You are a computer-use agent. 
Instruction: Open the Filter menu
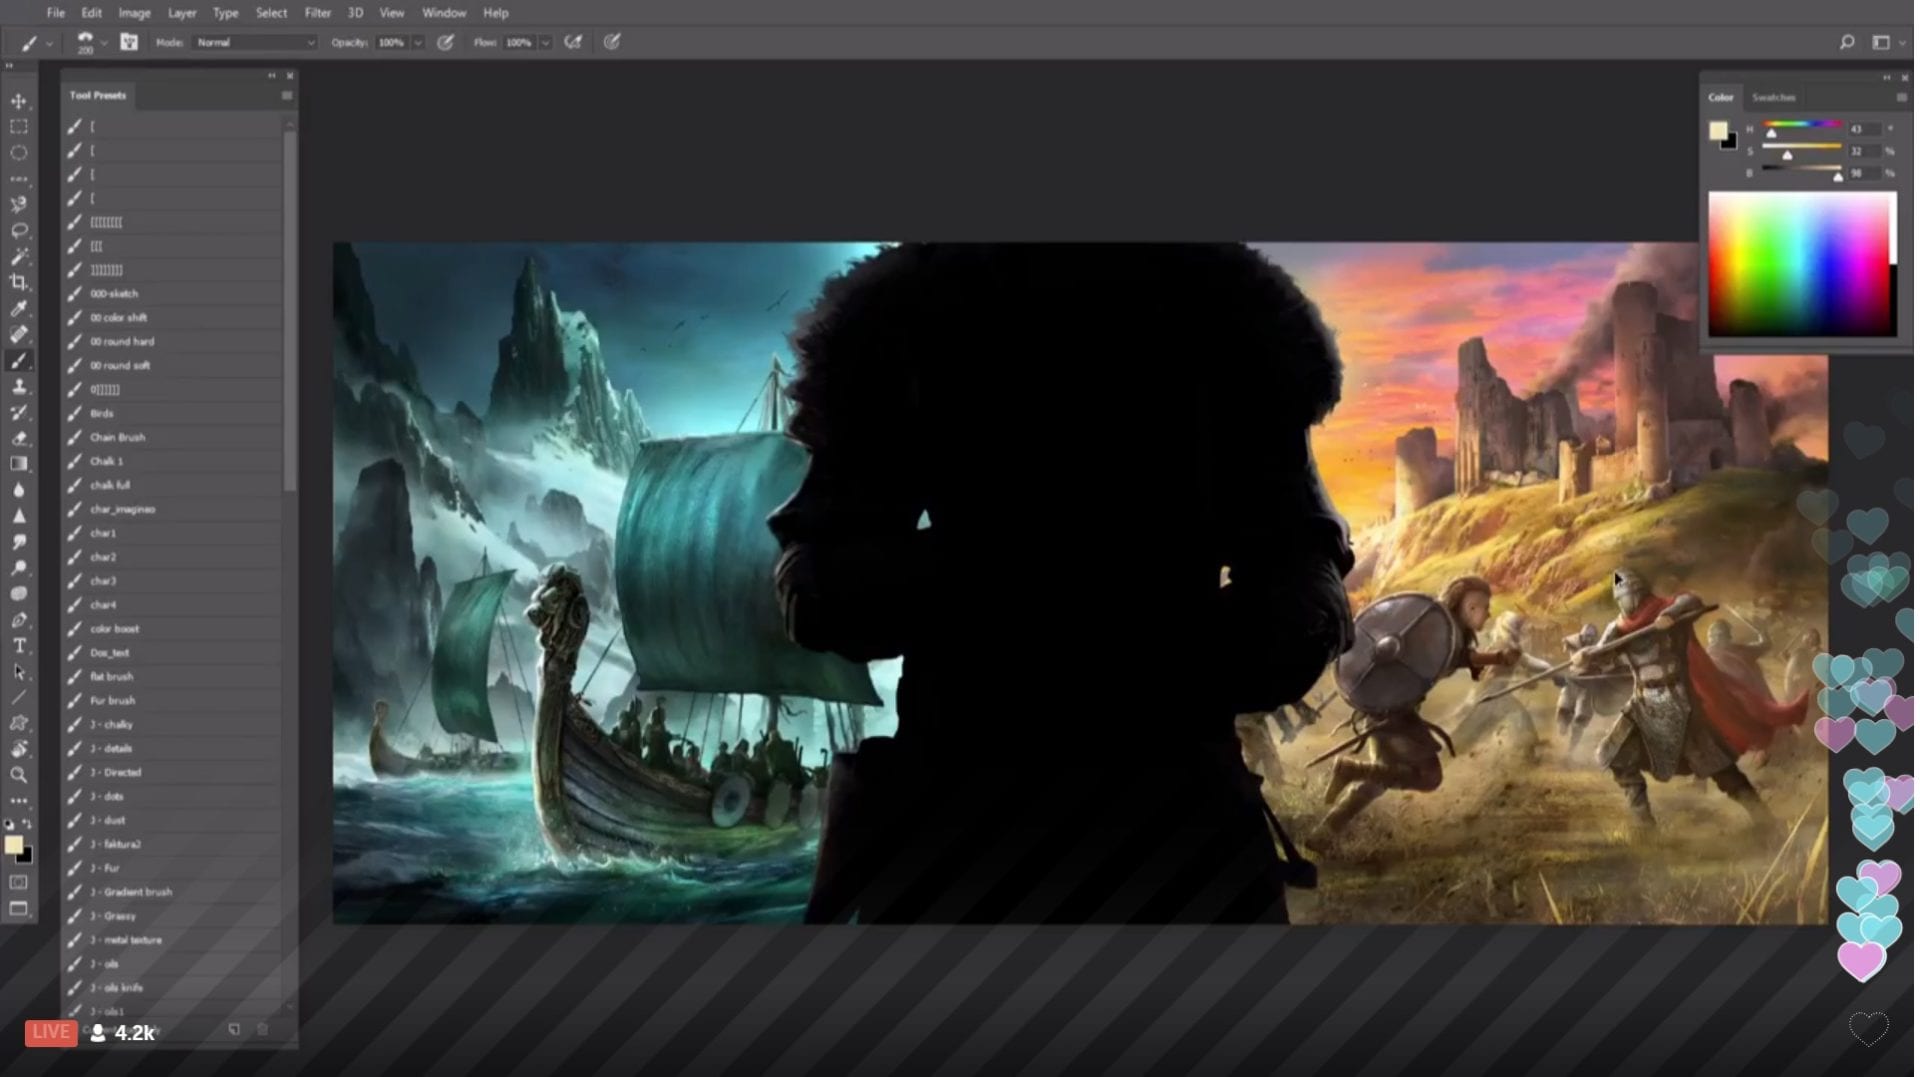point(317,13)
